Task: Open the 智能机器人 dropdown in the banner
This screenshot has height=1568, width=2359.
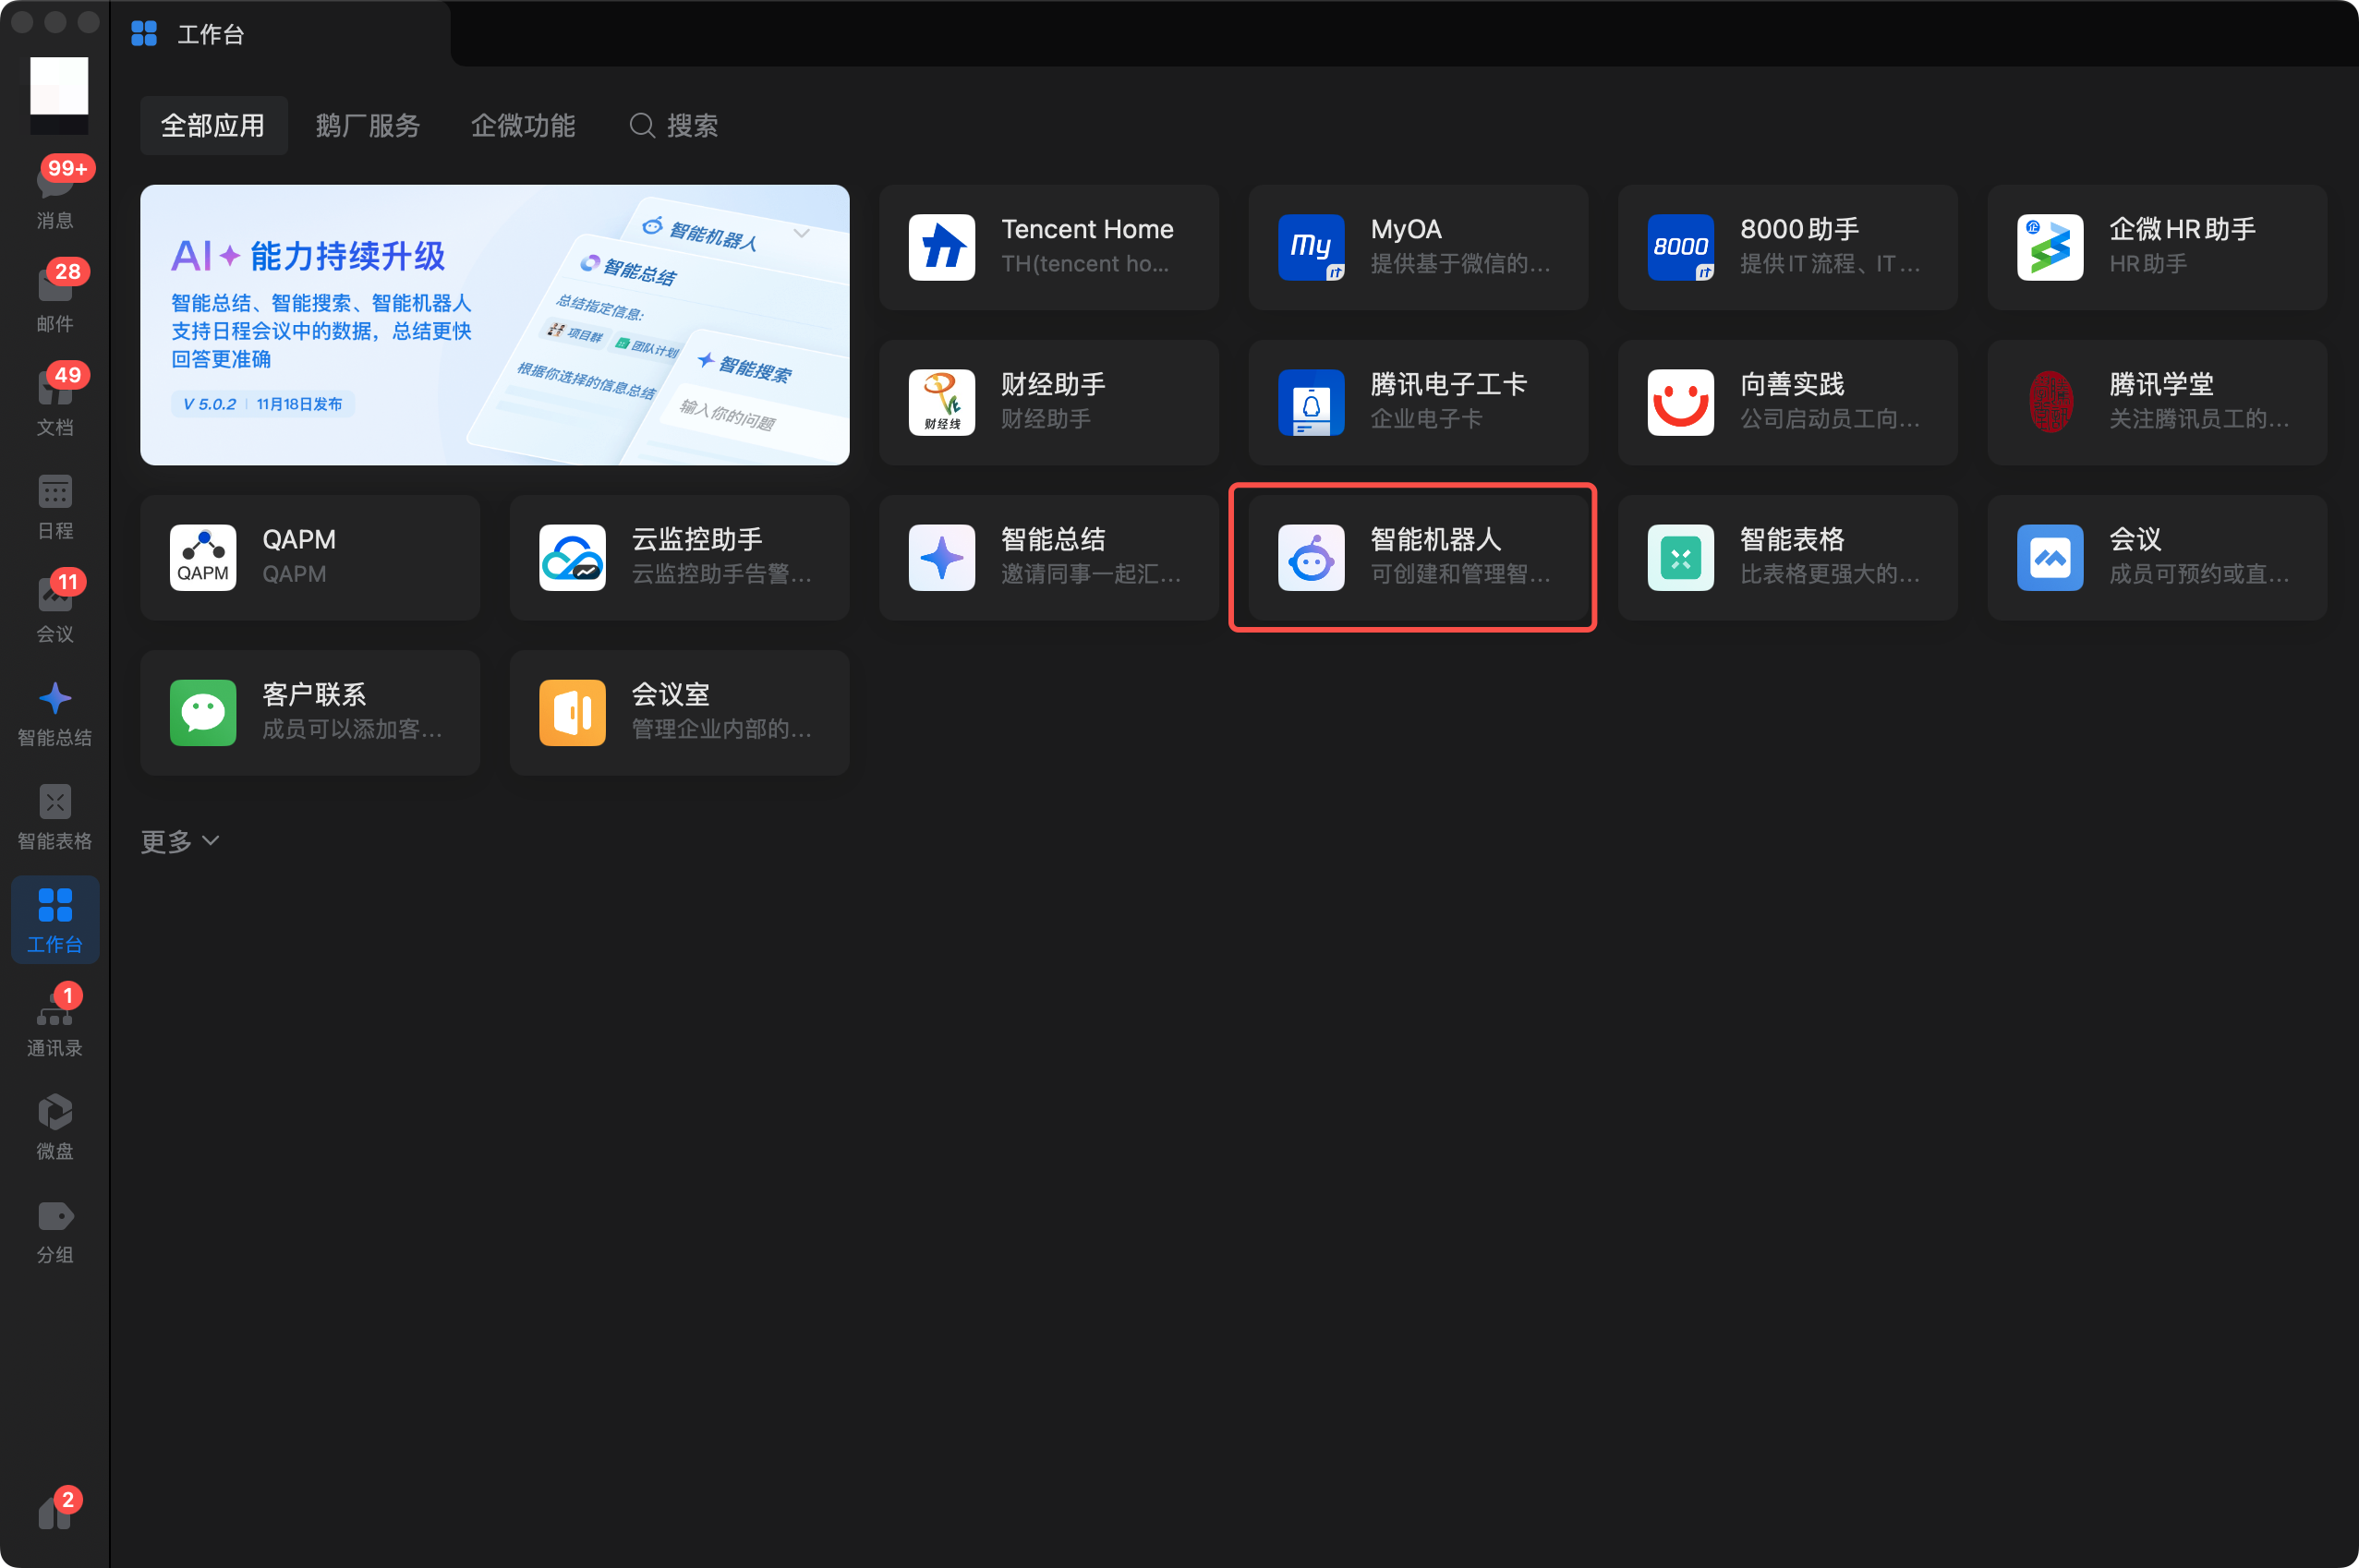Action: 800,232
